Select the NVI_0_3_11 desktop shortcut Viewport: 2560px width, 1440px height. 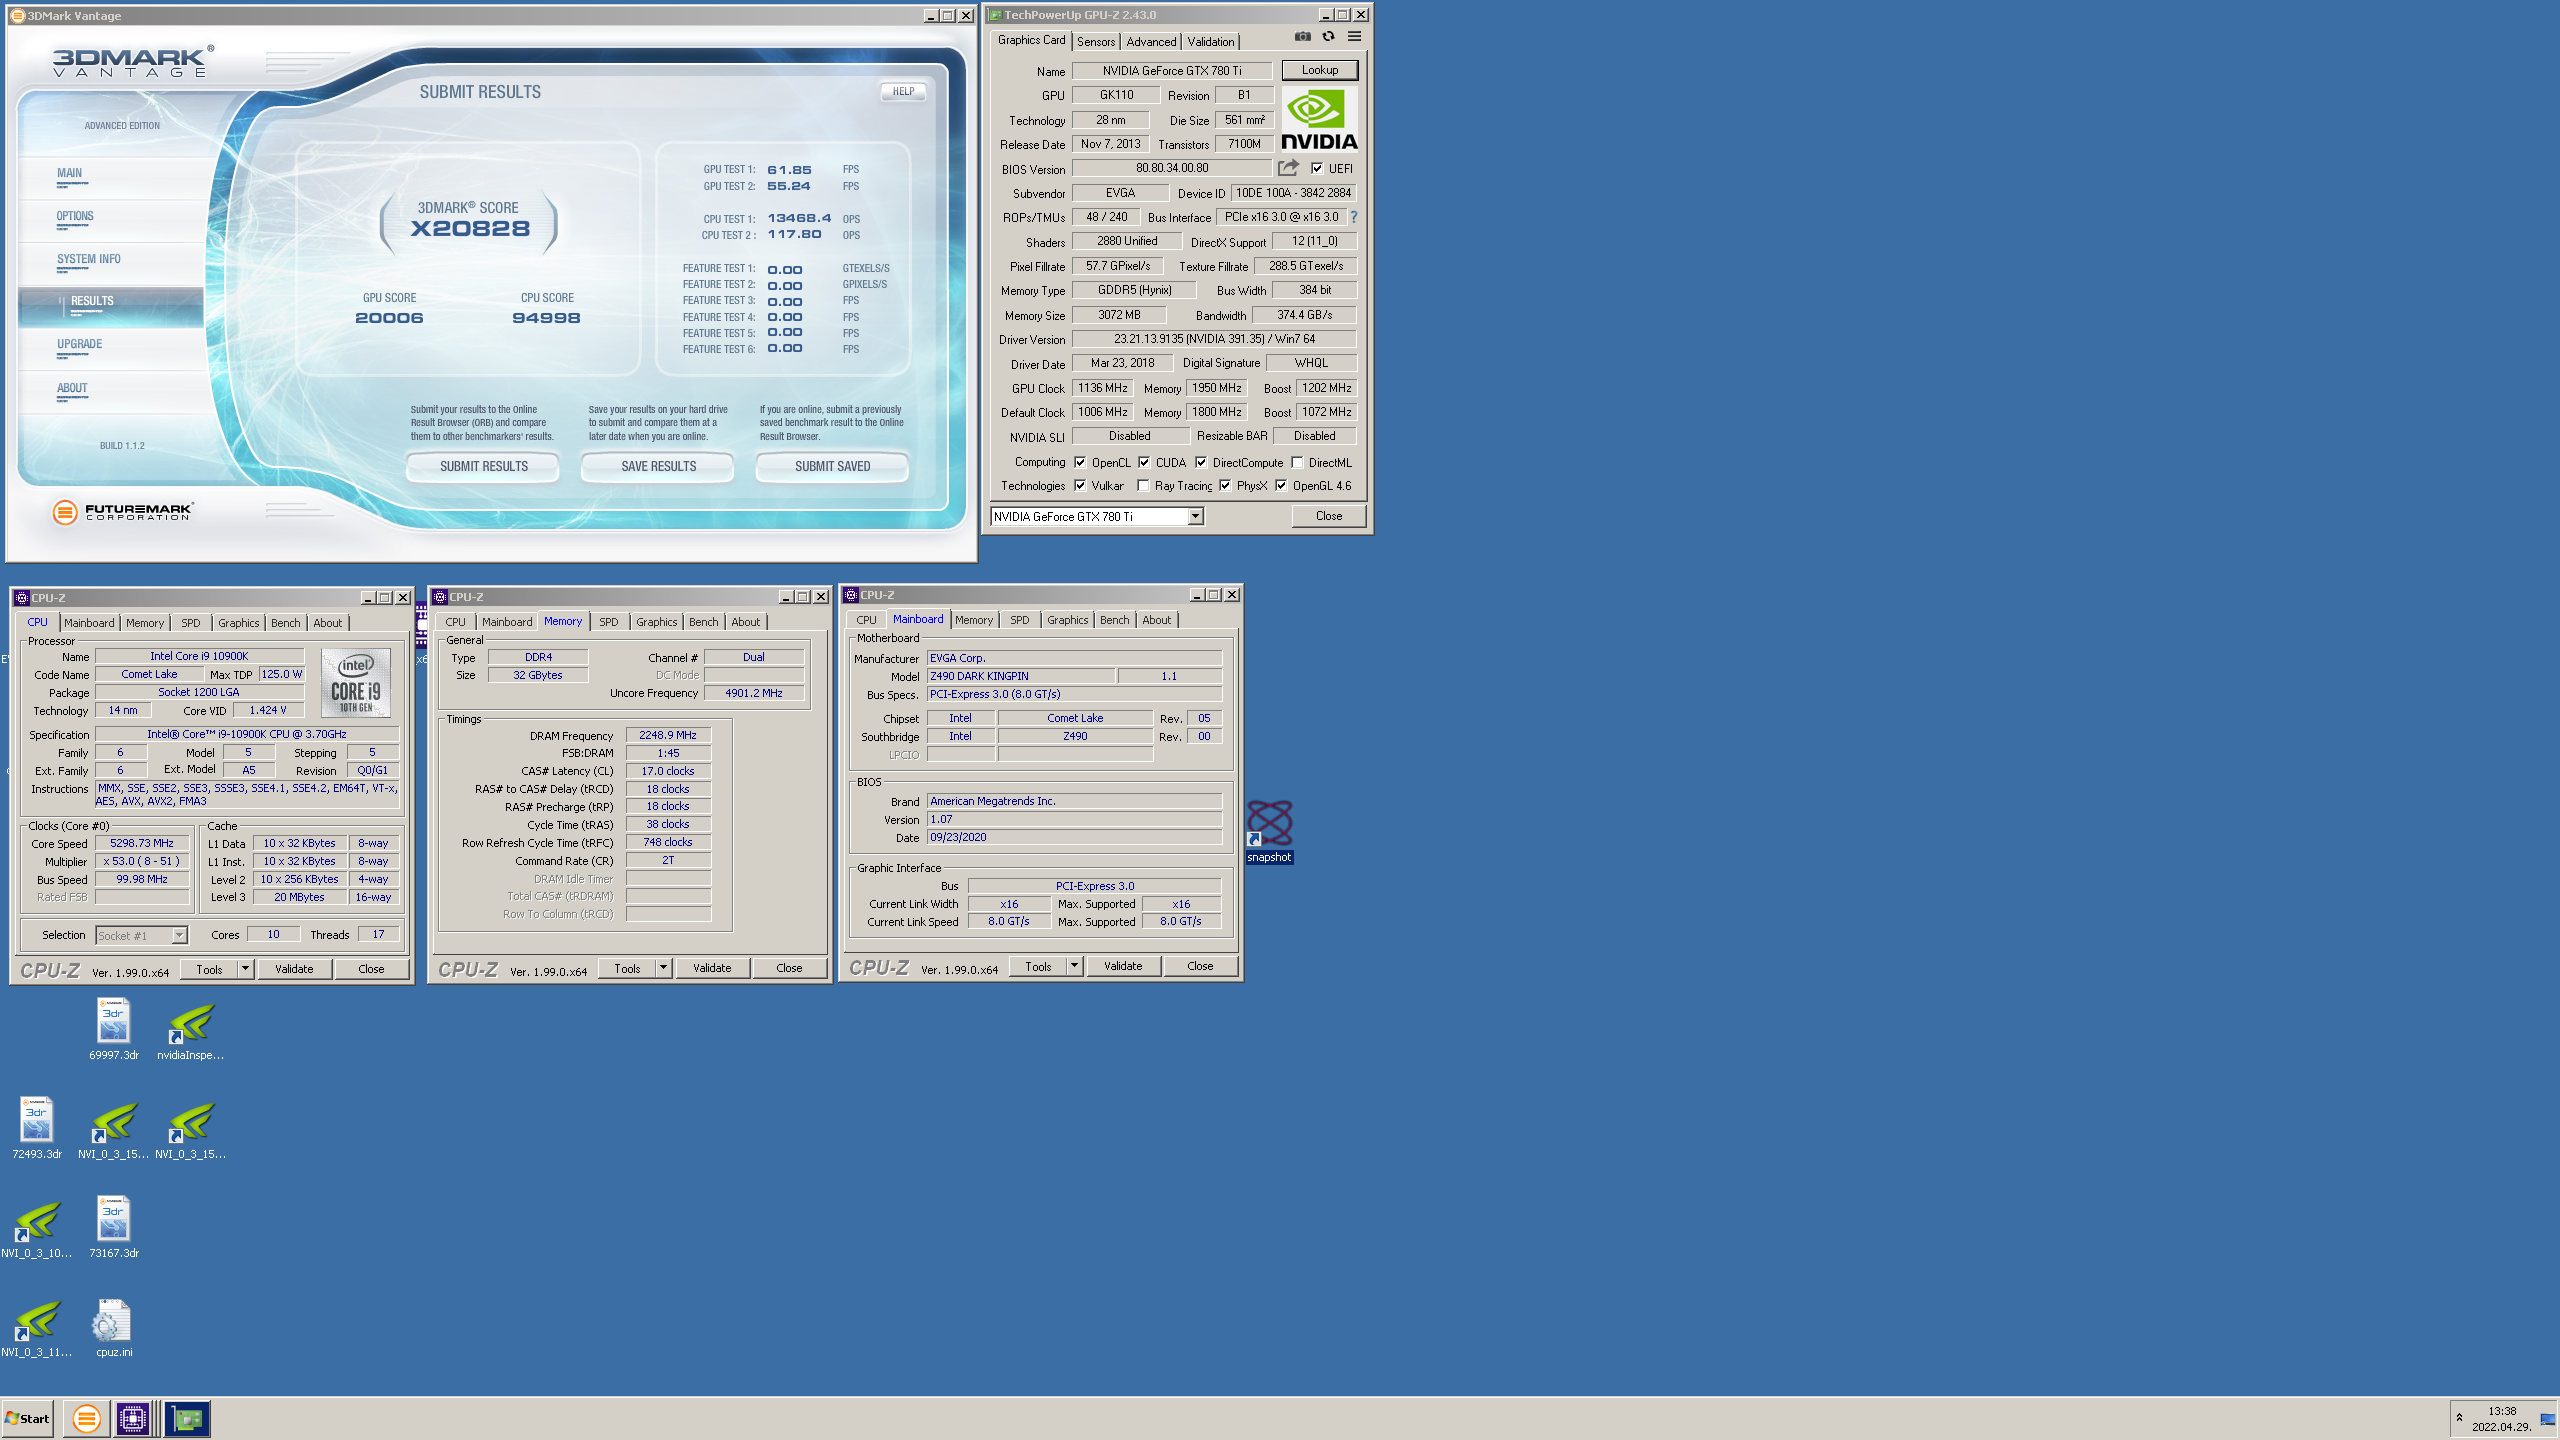pos(37,1326)
